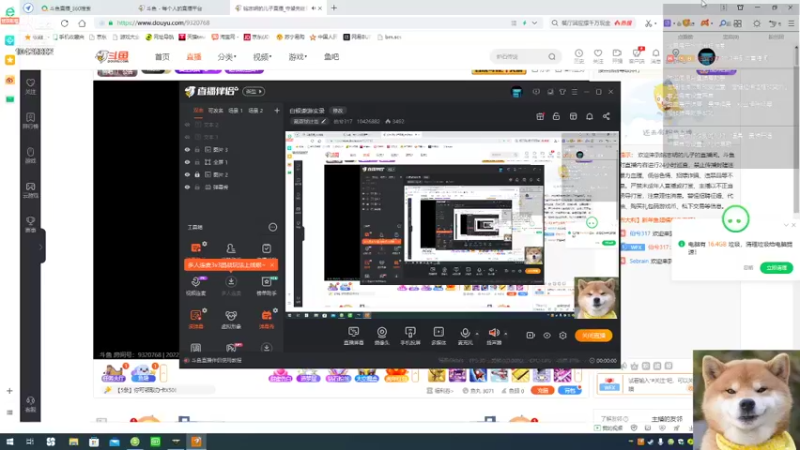Click the record video icon beside preview eye
The height and width of the screenshot is (450, 800).
[531, 335]
